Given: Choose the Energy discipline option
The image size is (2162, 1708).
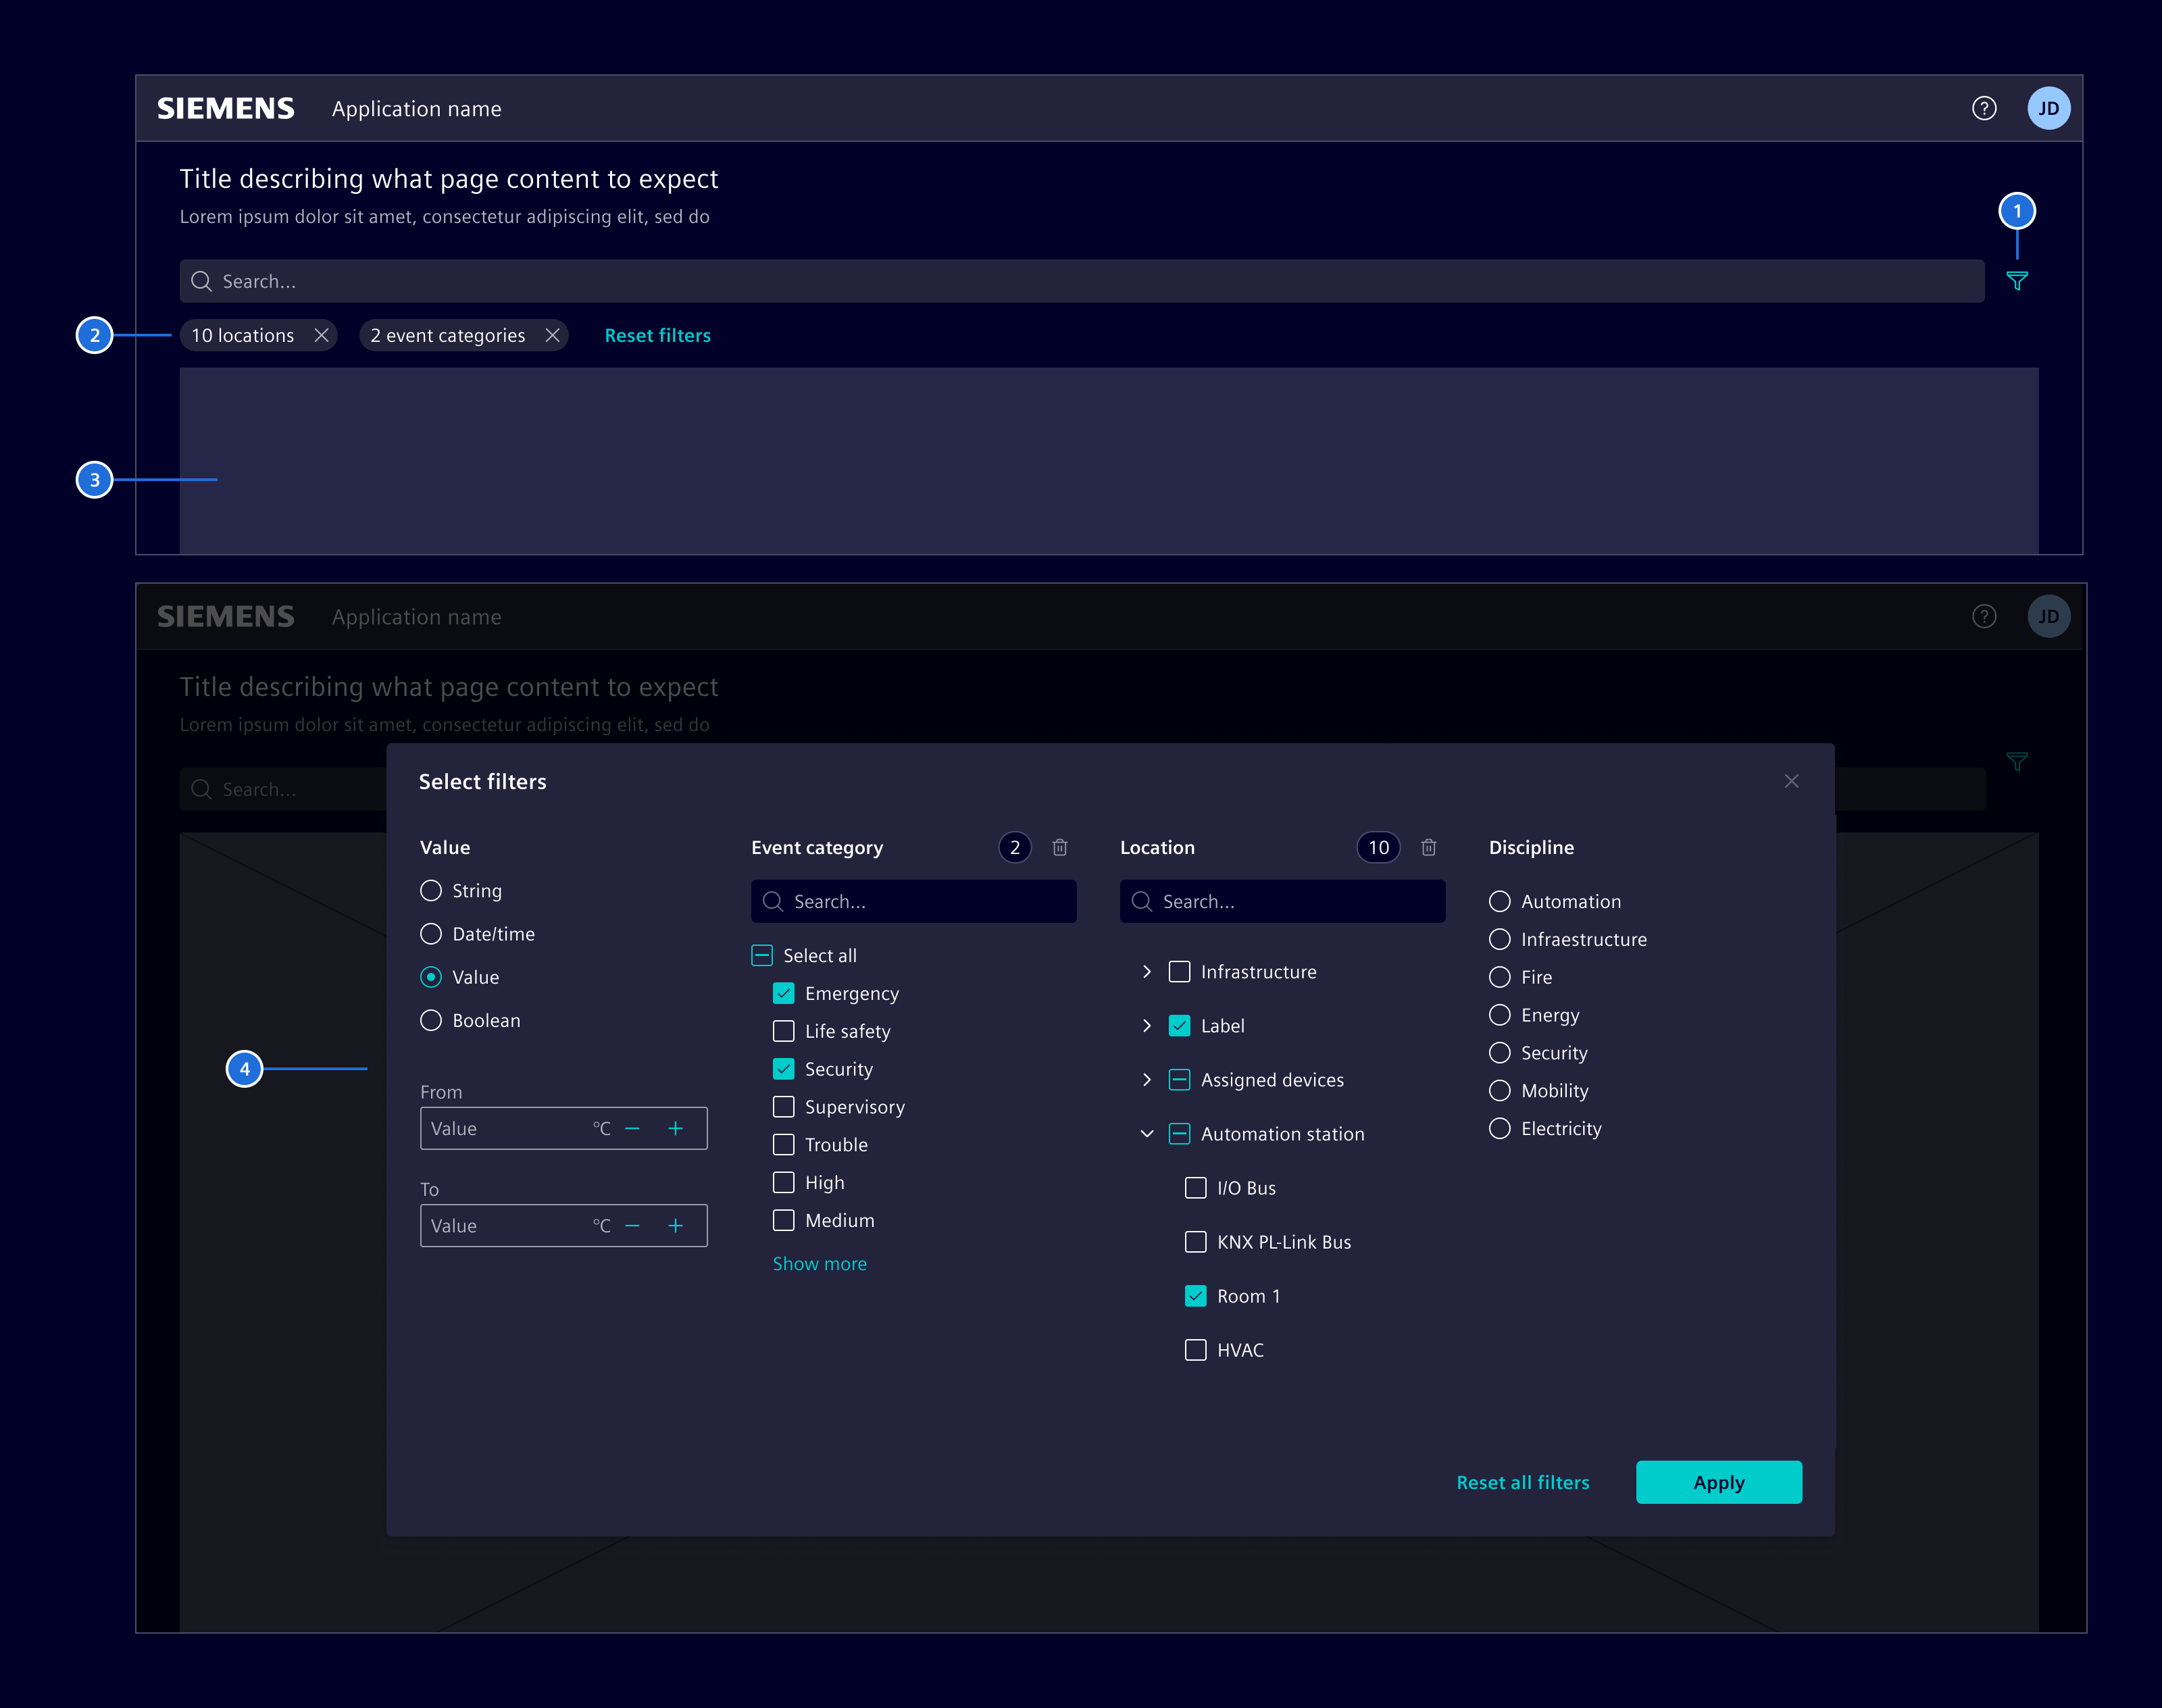Looking at the screenshot, I should pyautogui.click(x=1499, y=1015).
